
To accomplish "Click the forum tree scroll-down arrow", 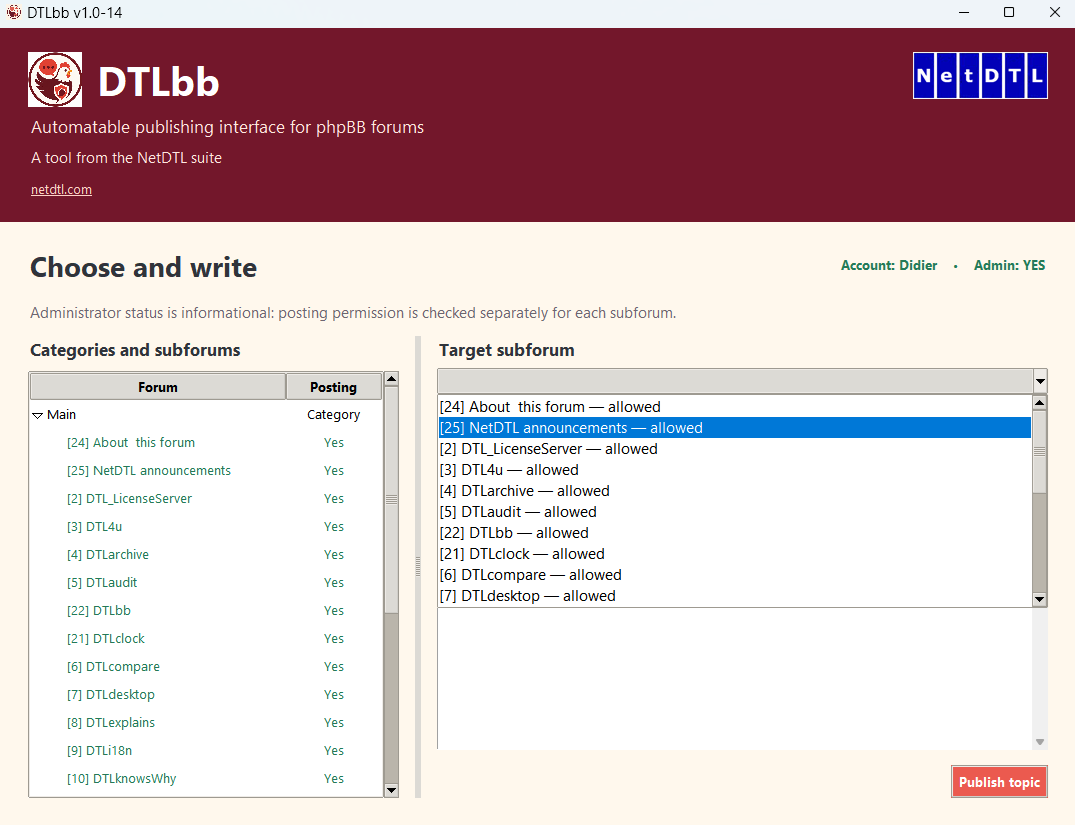I will tap(391, 790).
